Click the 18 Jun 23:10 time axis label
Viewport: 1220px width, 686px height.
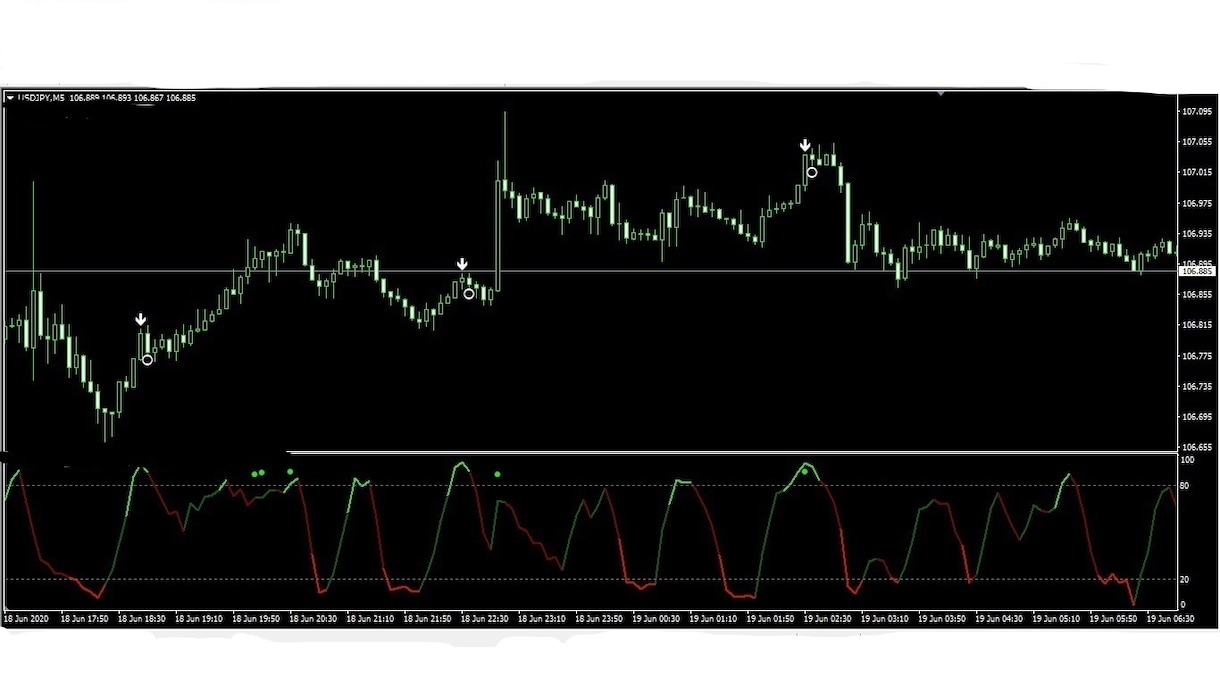pyautogui.click(x=540, y=618)
